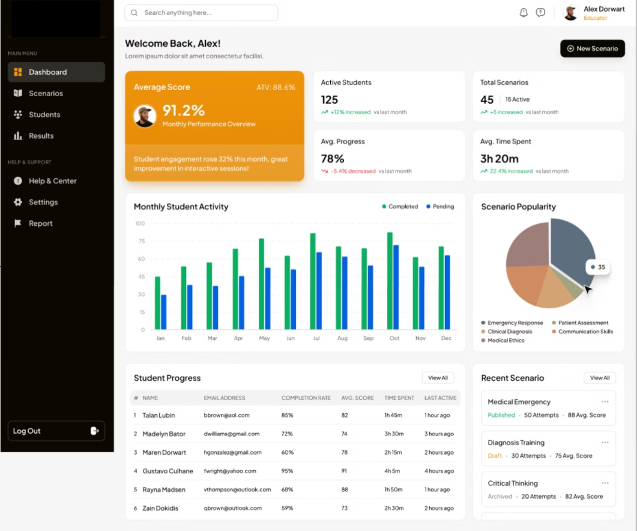Click the Search anything here field
Screen dimensions: 637x531
[201, 13]
